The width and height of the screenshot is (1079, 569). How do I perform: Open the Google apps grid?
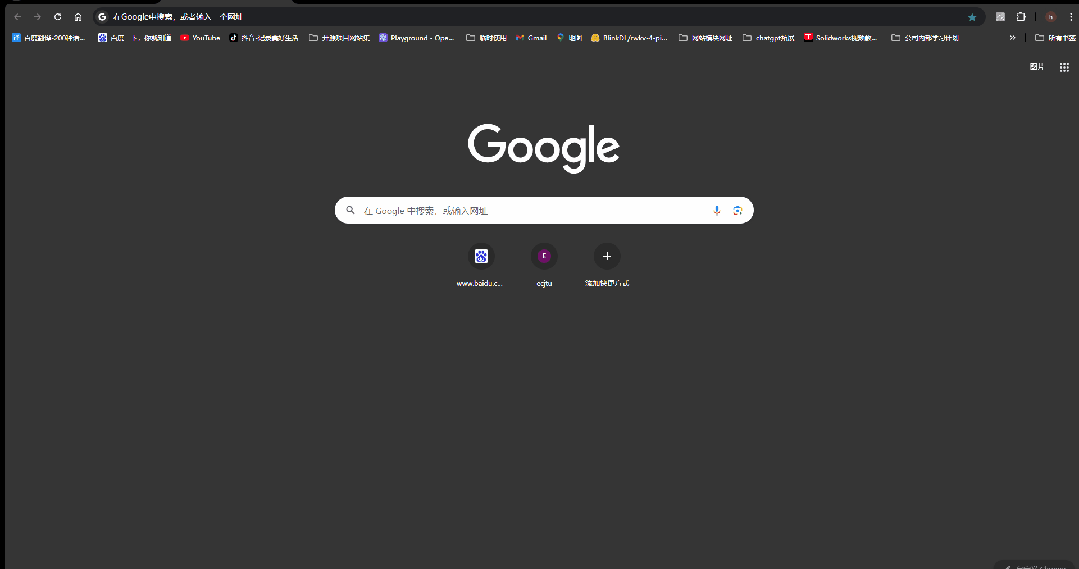pos(1064,67)
